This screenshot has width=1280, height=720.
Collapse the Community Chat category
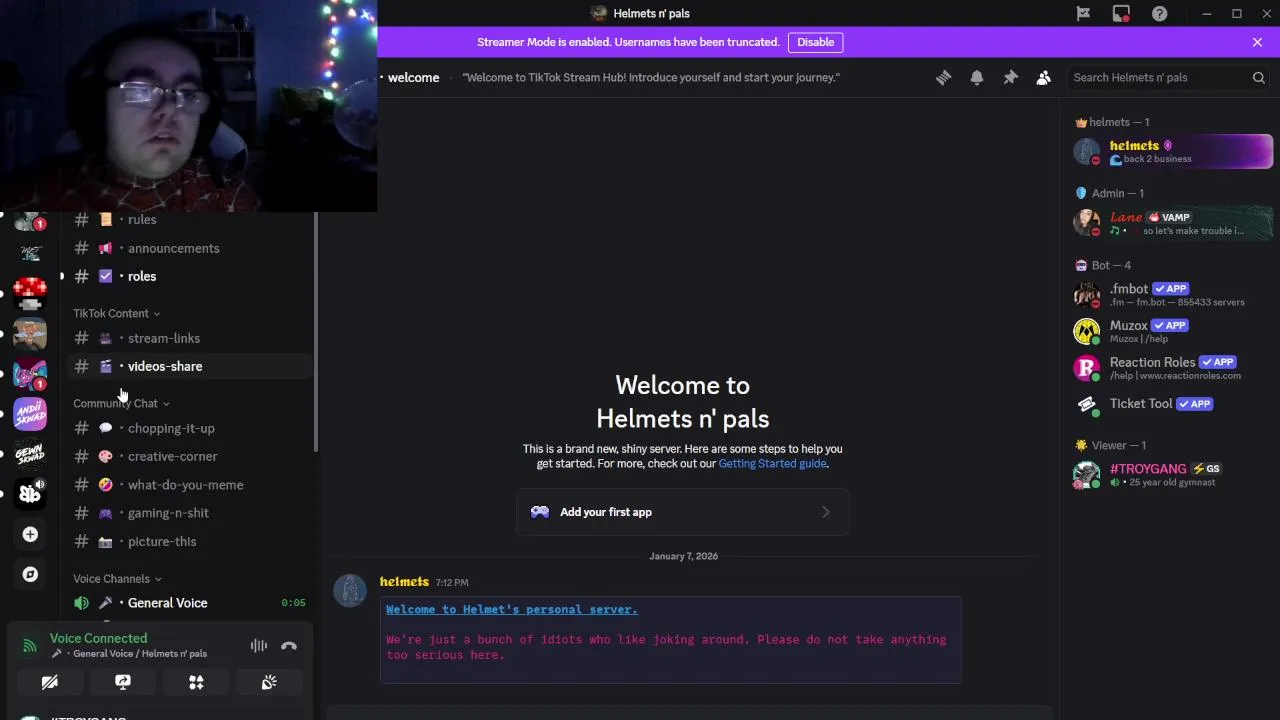pos(121,403)
